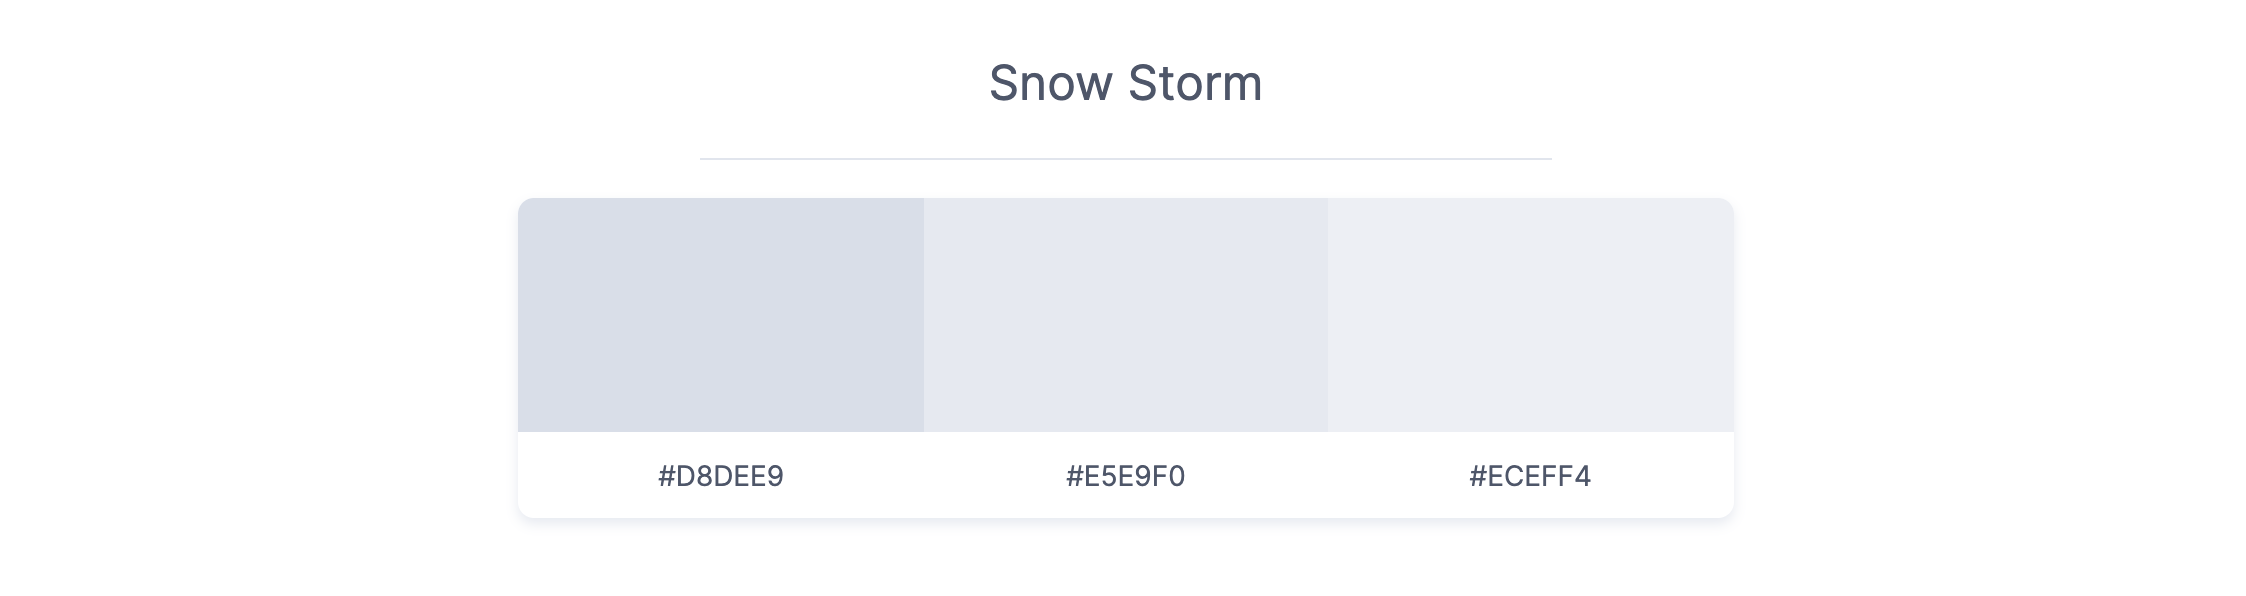Copy the hex code below the darkest swatch
Image resolution: width=2246 pixels, height=596 pixels.
click(720, 476)
